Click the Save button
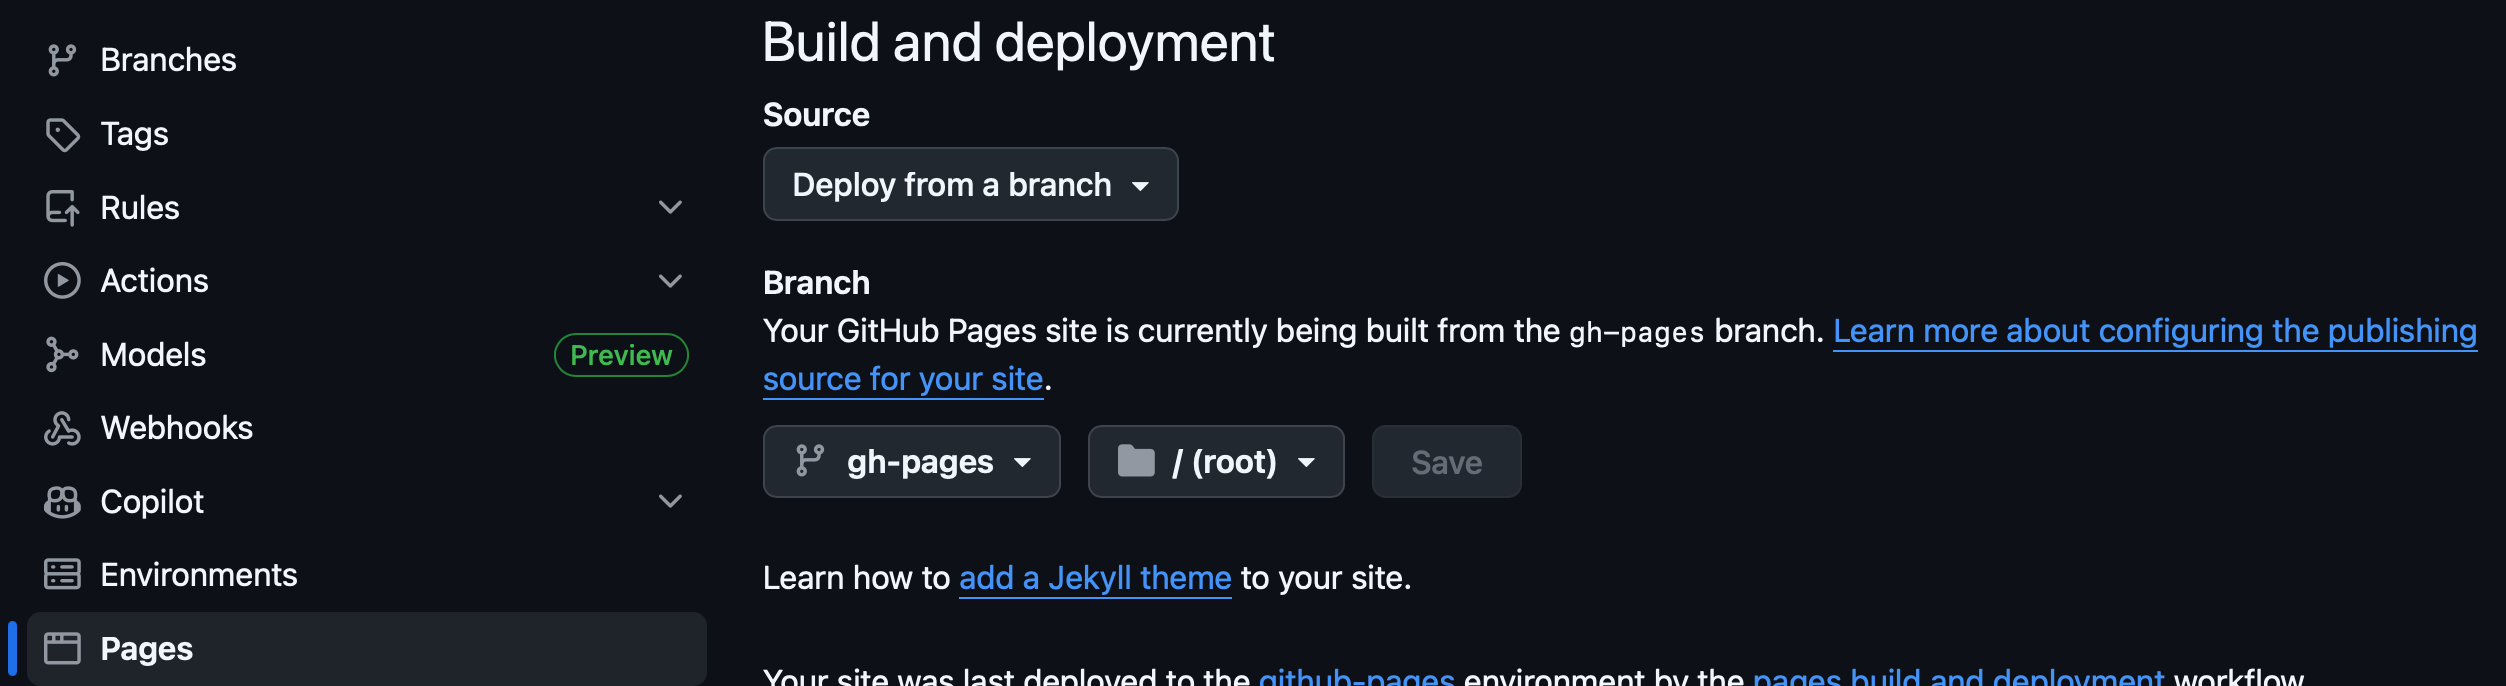The height and width of the screenshot is (686, 2506). (x=1446, y=461)
